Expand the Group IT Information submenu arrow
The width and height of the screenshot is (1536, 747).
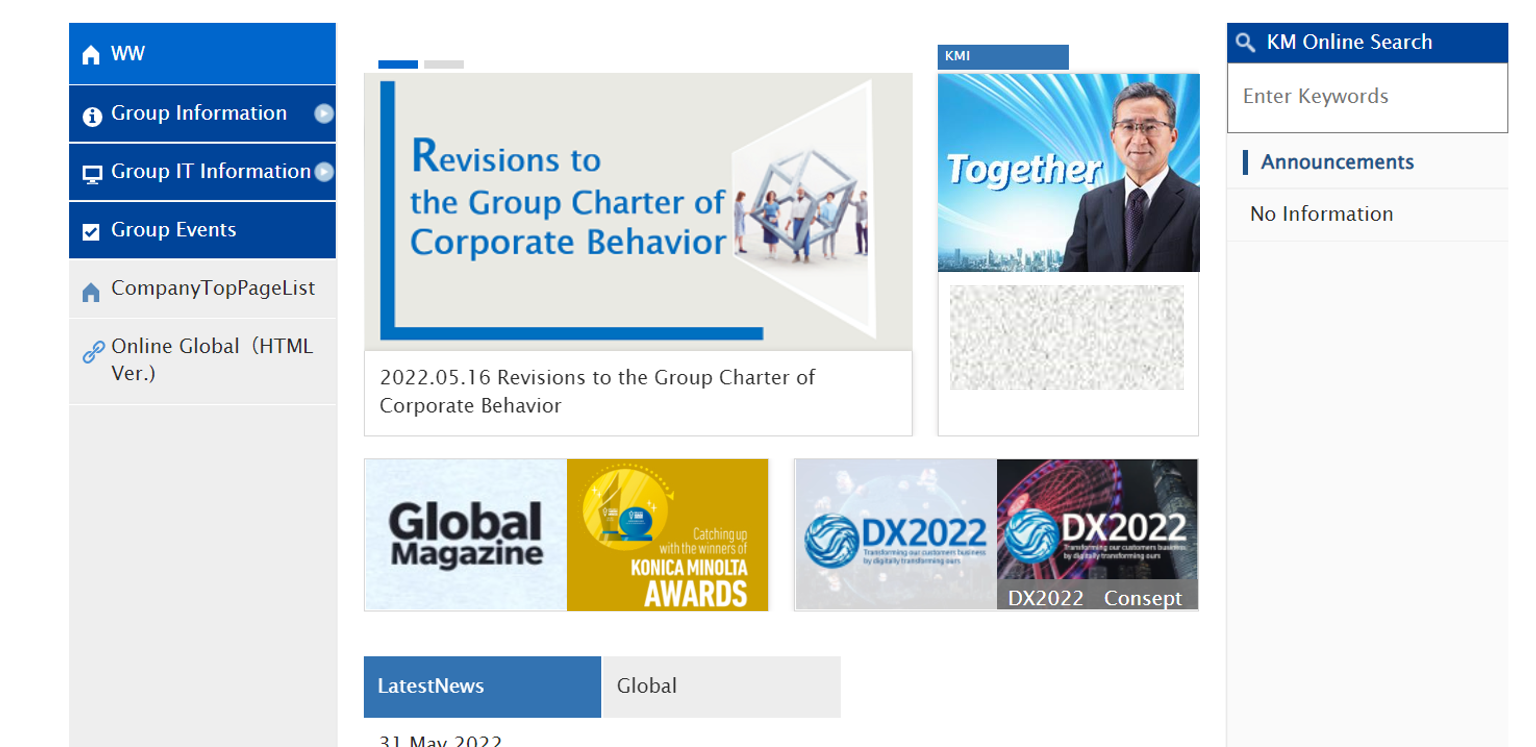pyautogui.click(x=324, y=172)
